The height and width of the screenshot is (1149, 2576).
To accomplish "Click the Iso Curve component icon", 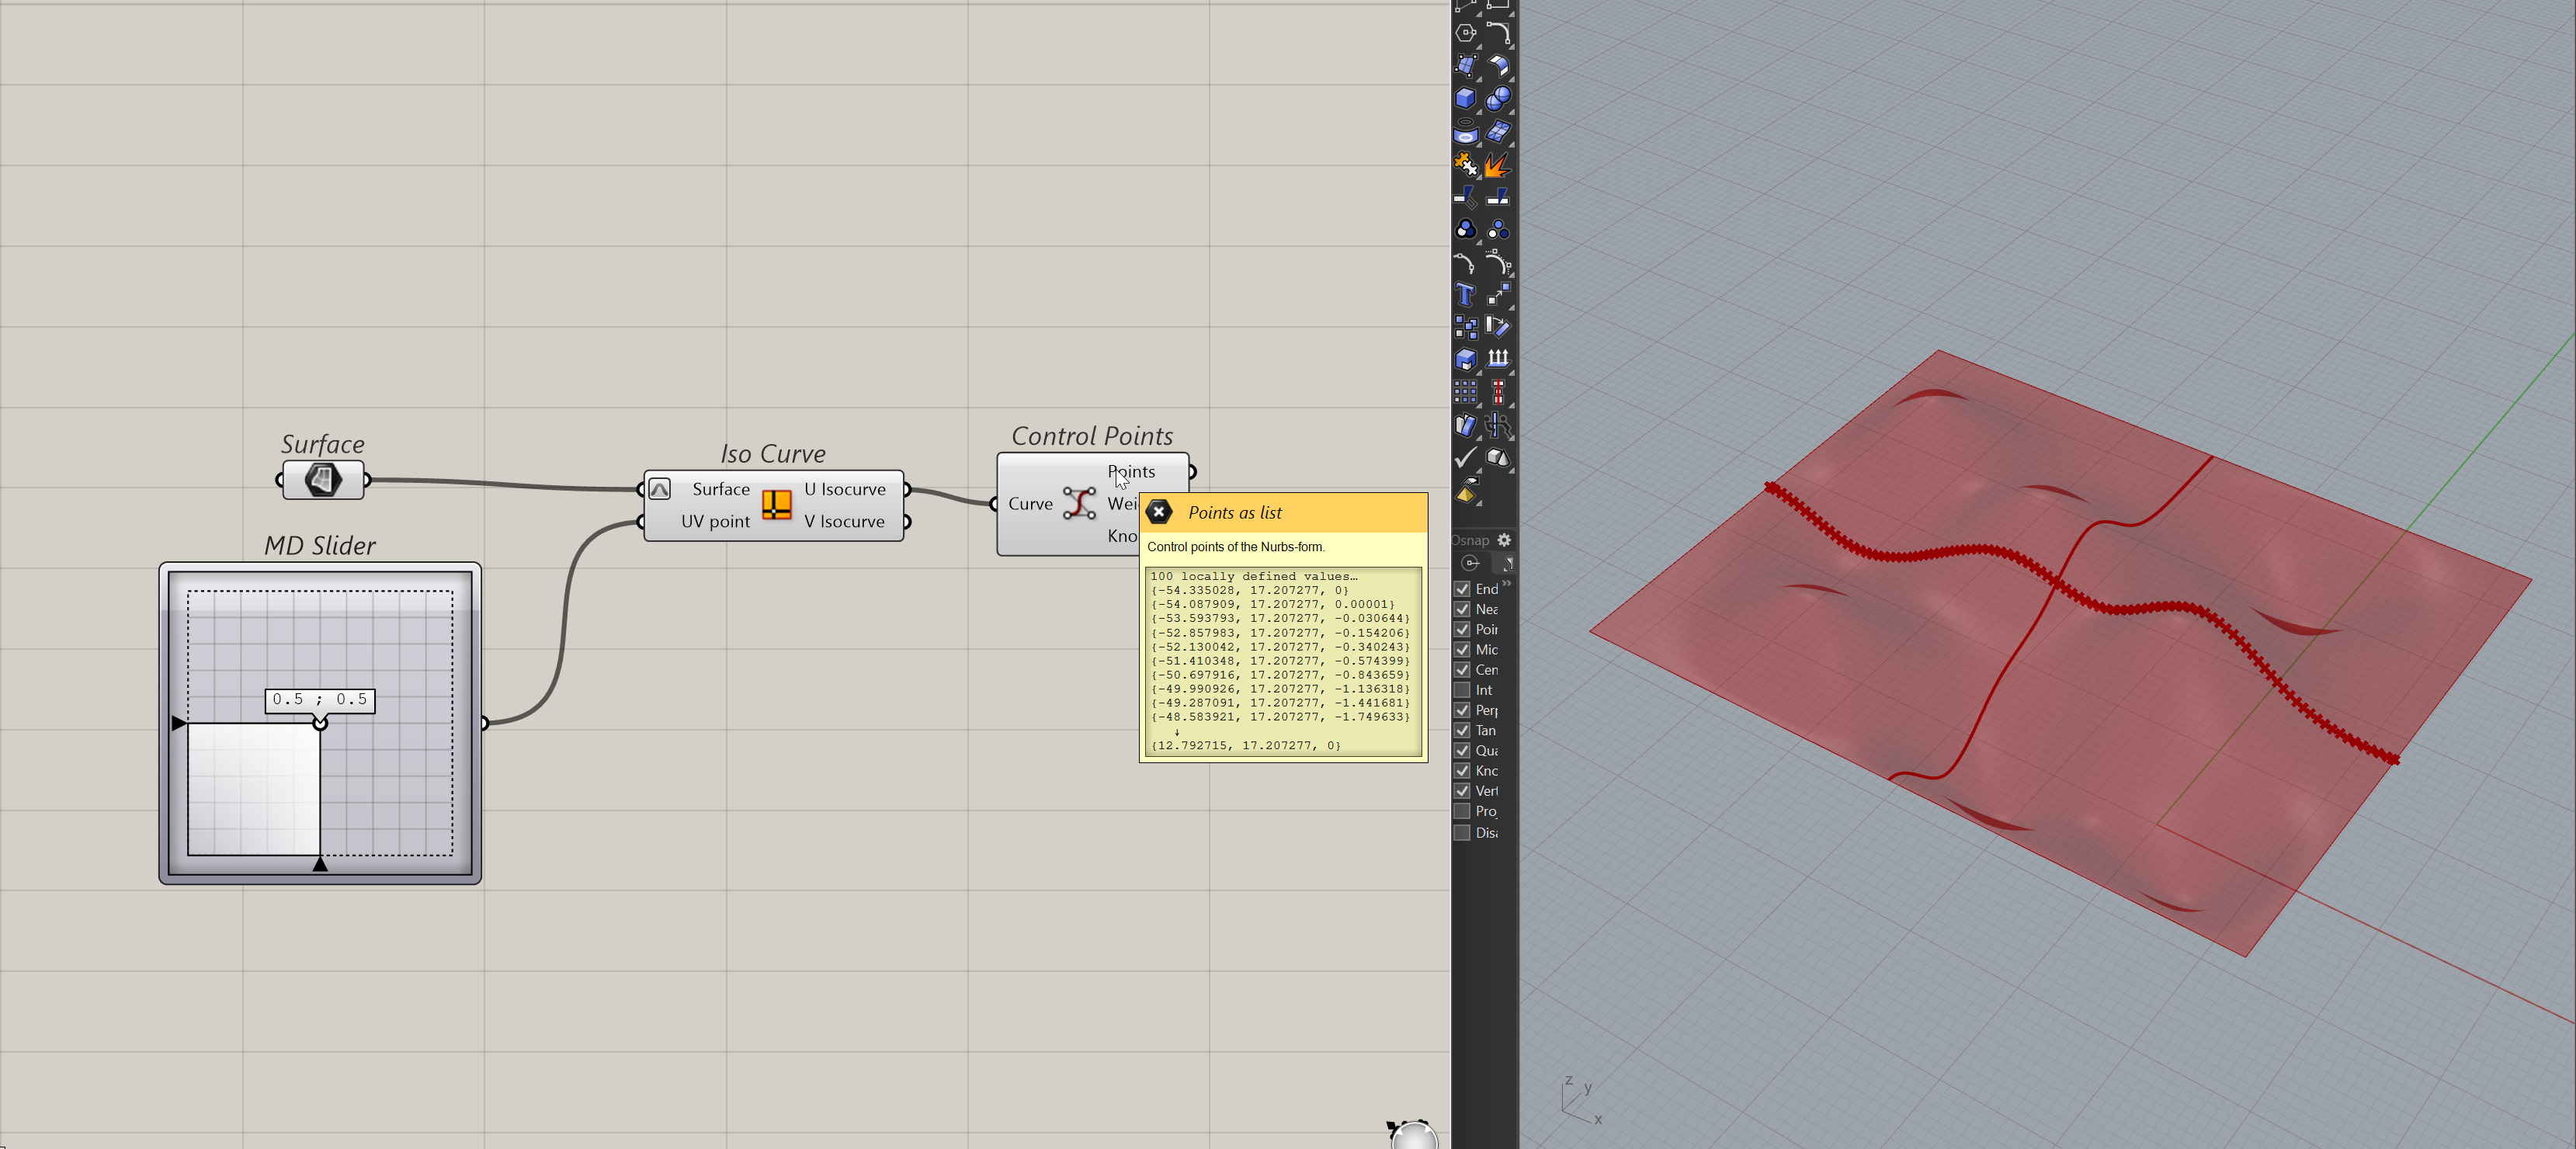I will pyautogui.click(x=776, y=504).
